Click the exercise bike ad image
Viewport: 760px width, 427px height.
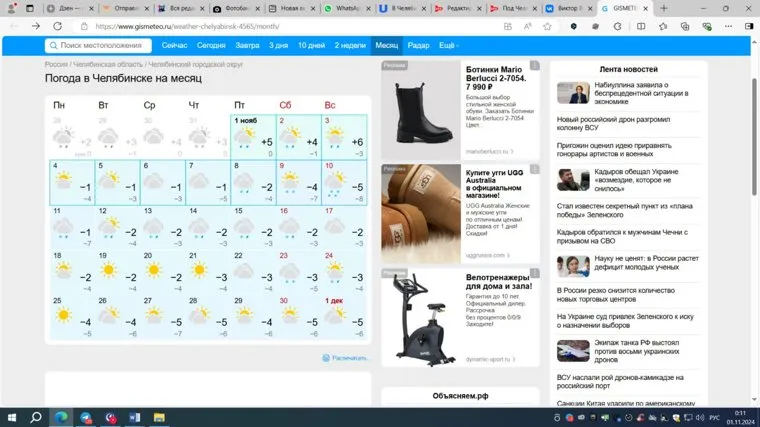pos(420,318)
